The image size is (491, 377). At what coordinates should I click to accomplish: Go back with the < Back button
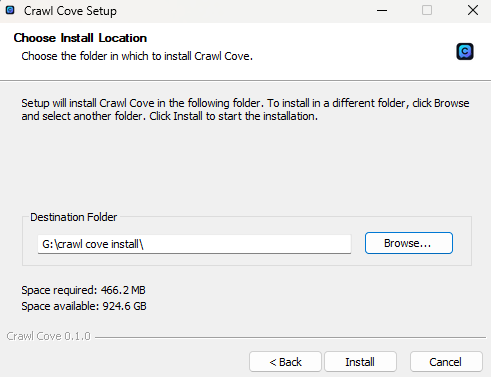[285, 362]
